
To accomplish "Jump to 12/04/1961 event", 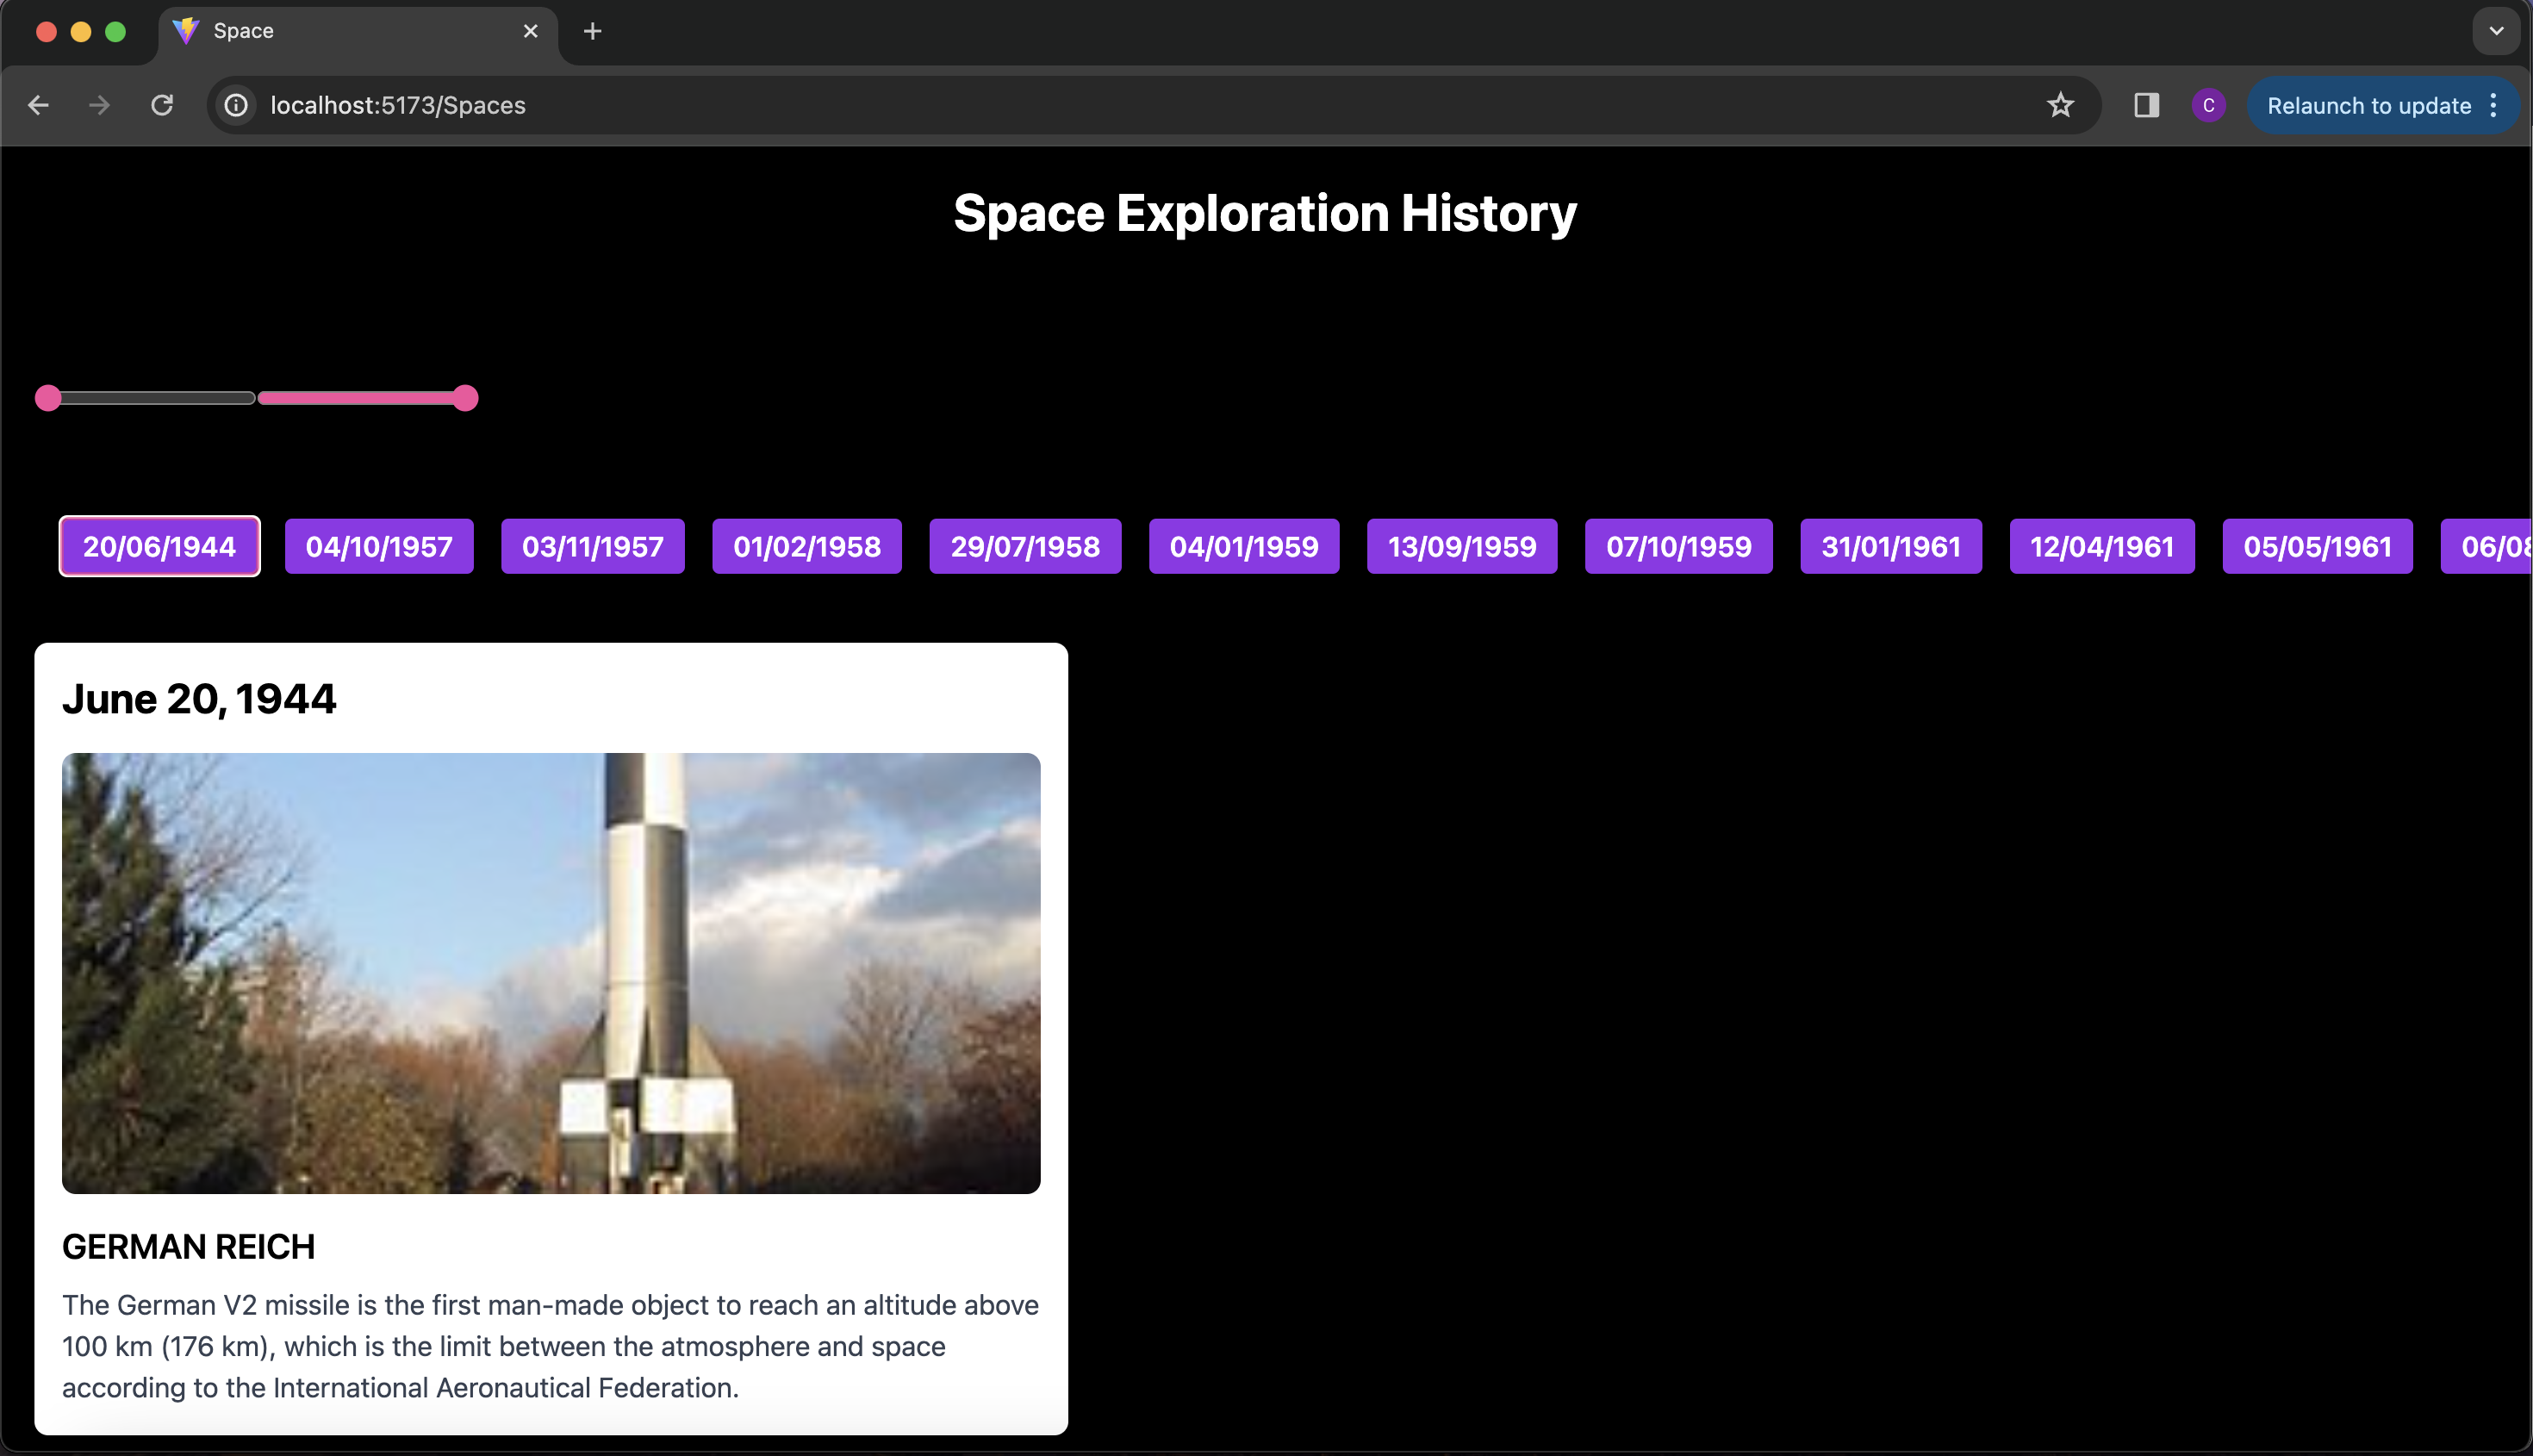I will tap(2101, 546).
